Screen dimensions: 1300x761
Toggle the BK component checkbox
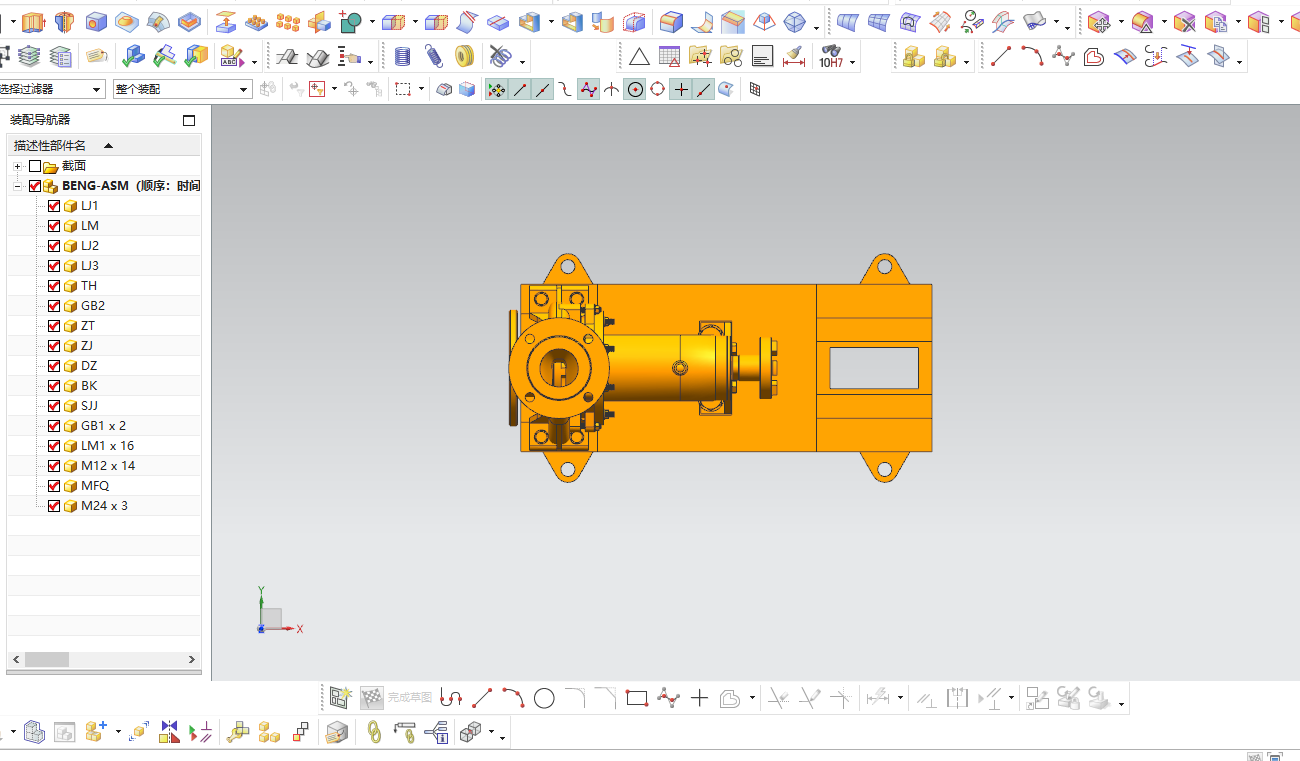[54, 386]
